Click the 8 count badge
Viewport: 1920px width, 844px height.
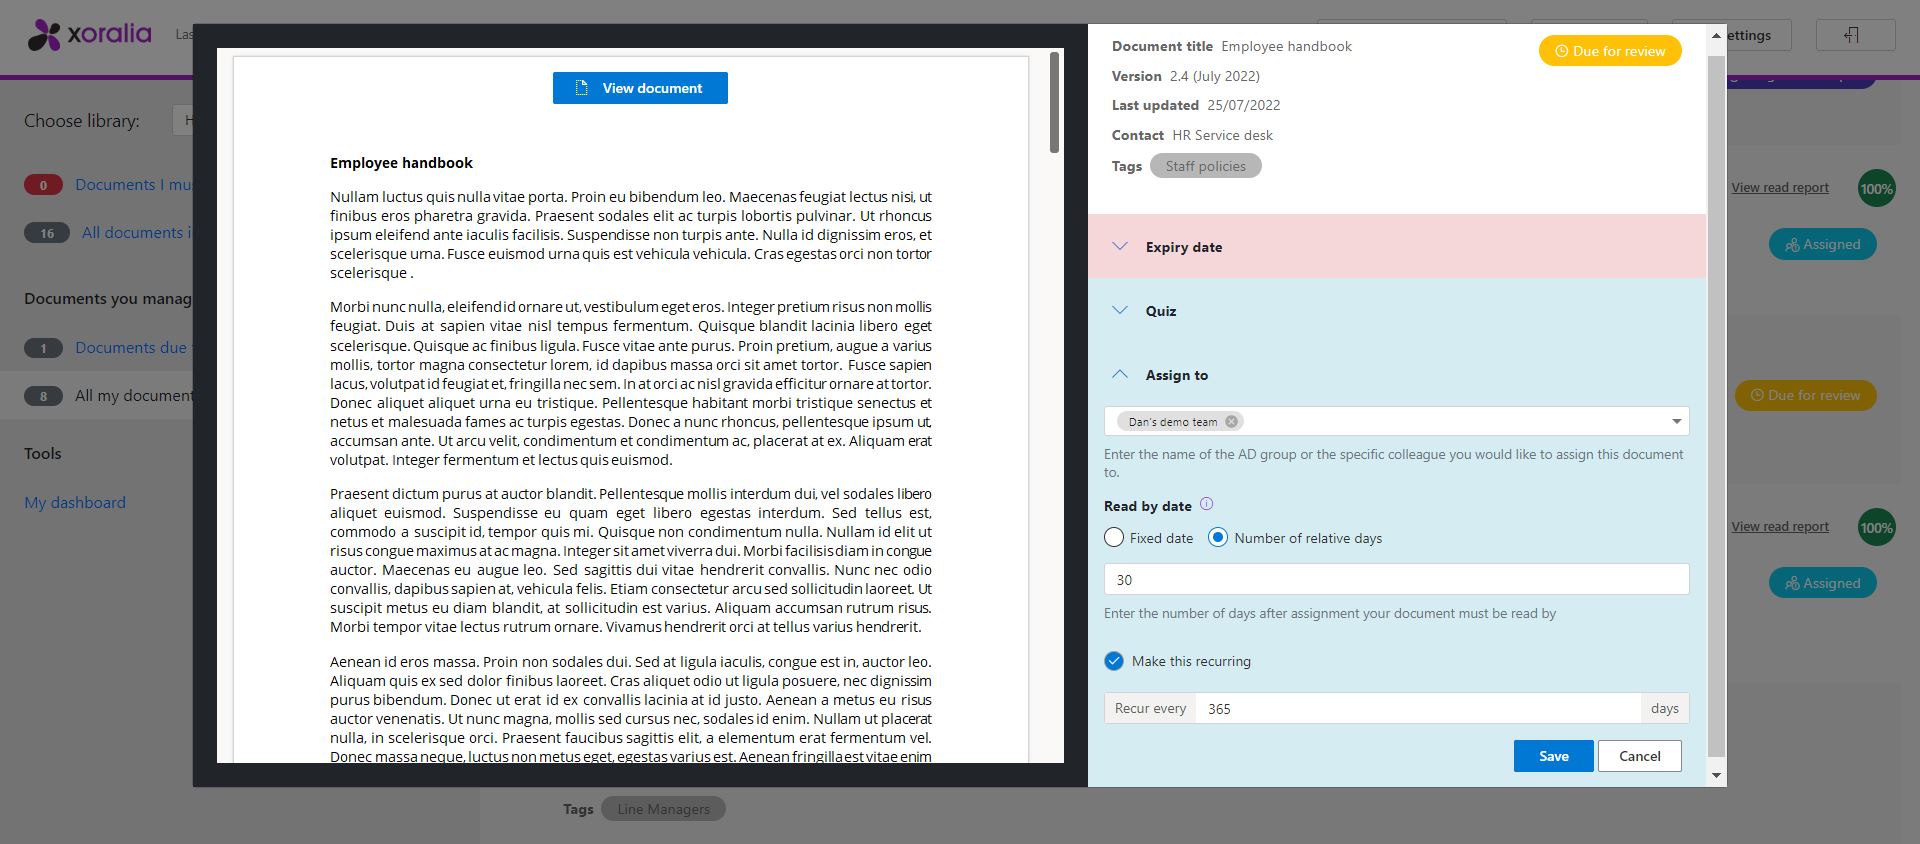point(43,396)
